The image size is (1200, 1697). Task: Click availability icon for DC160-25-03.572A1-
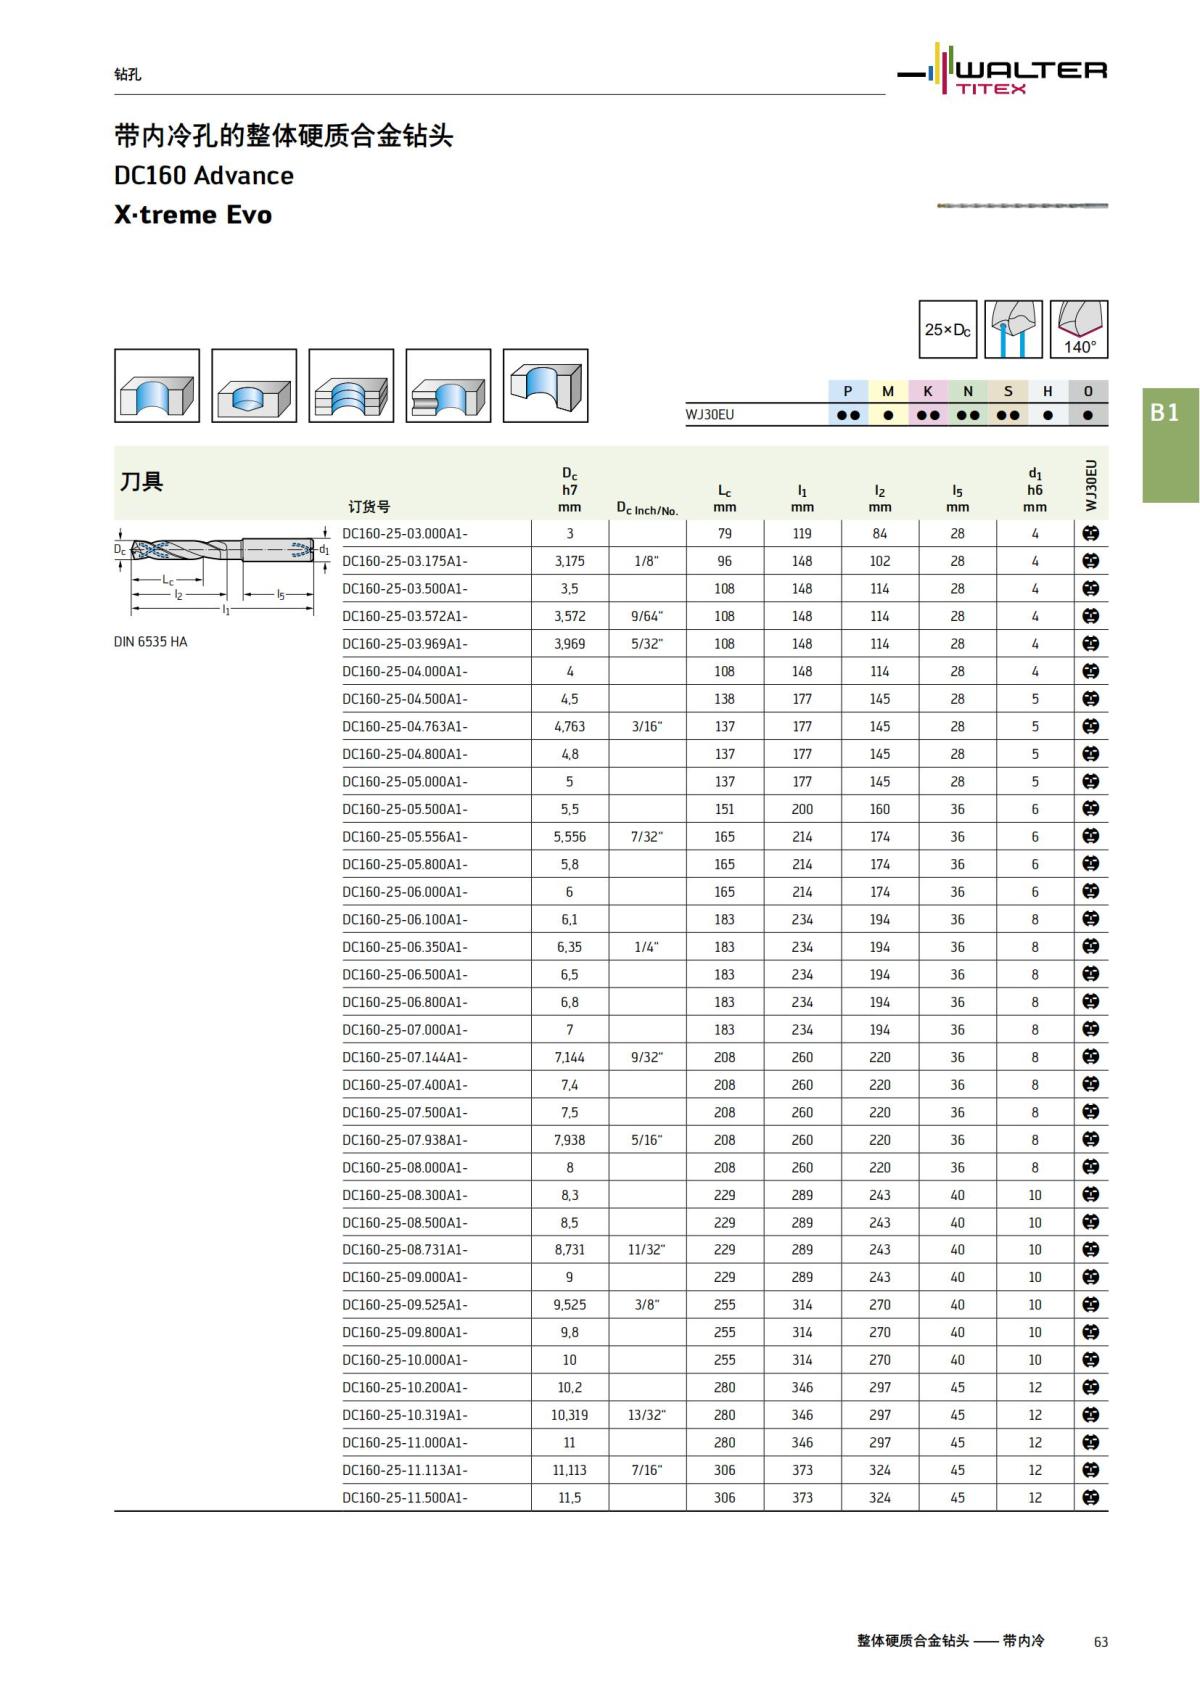1091,616
